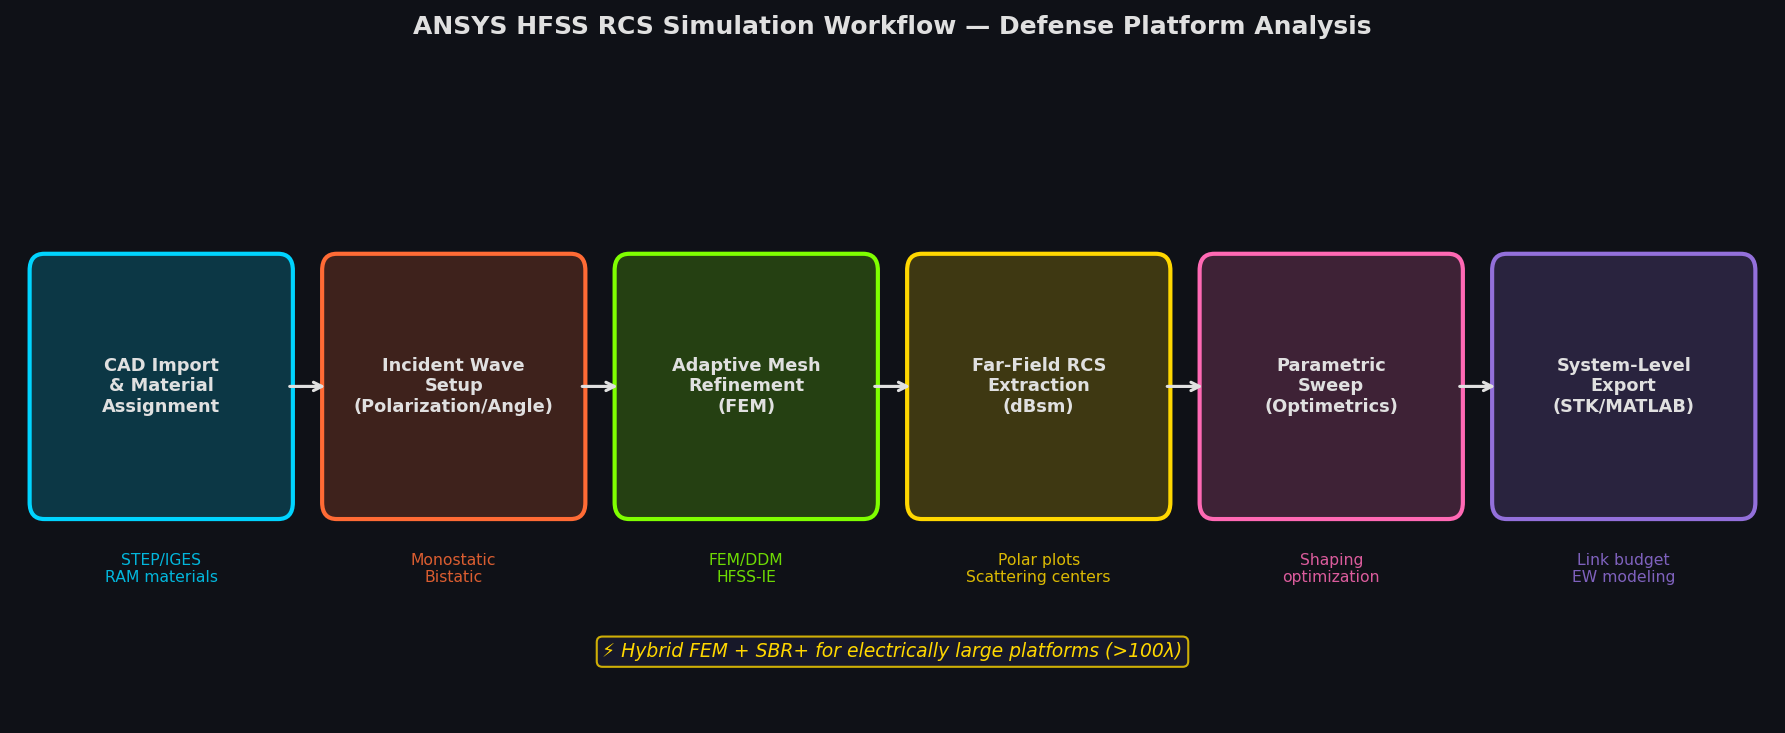Image resolution: width=1785 pixels, height=733 pixels.
Task: Click the STEP/IGES RAM materials caption
Action: pyautogui.click(x=161, y=569)
